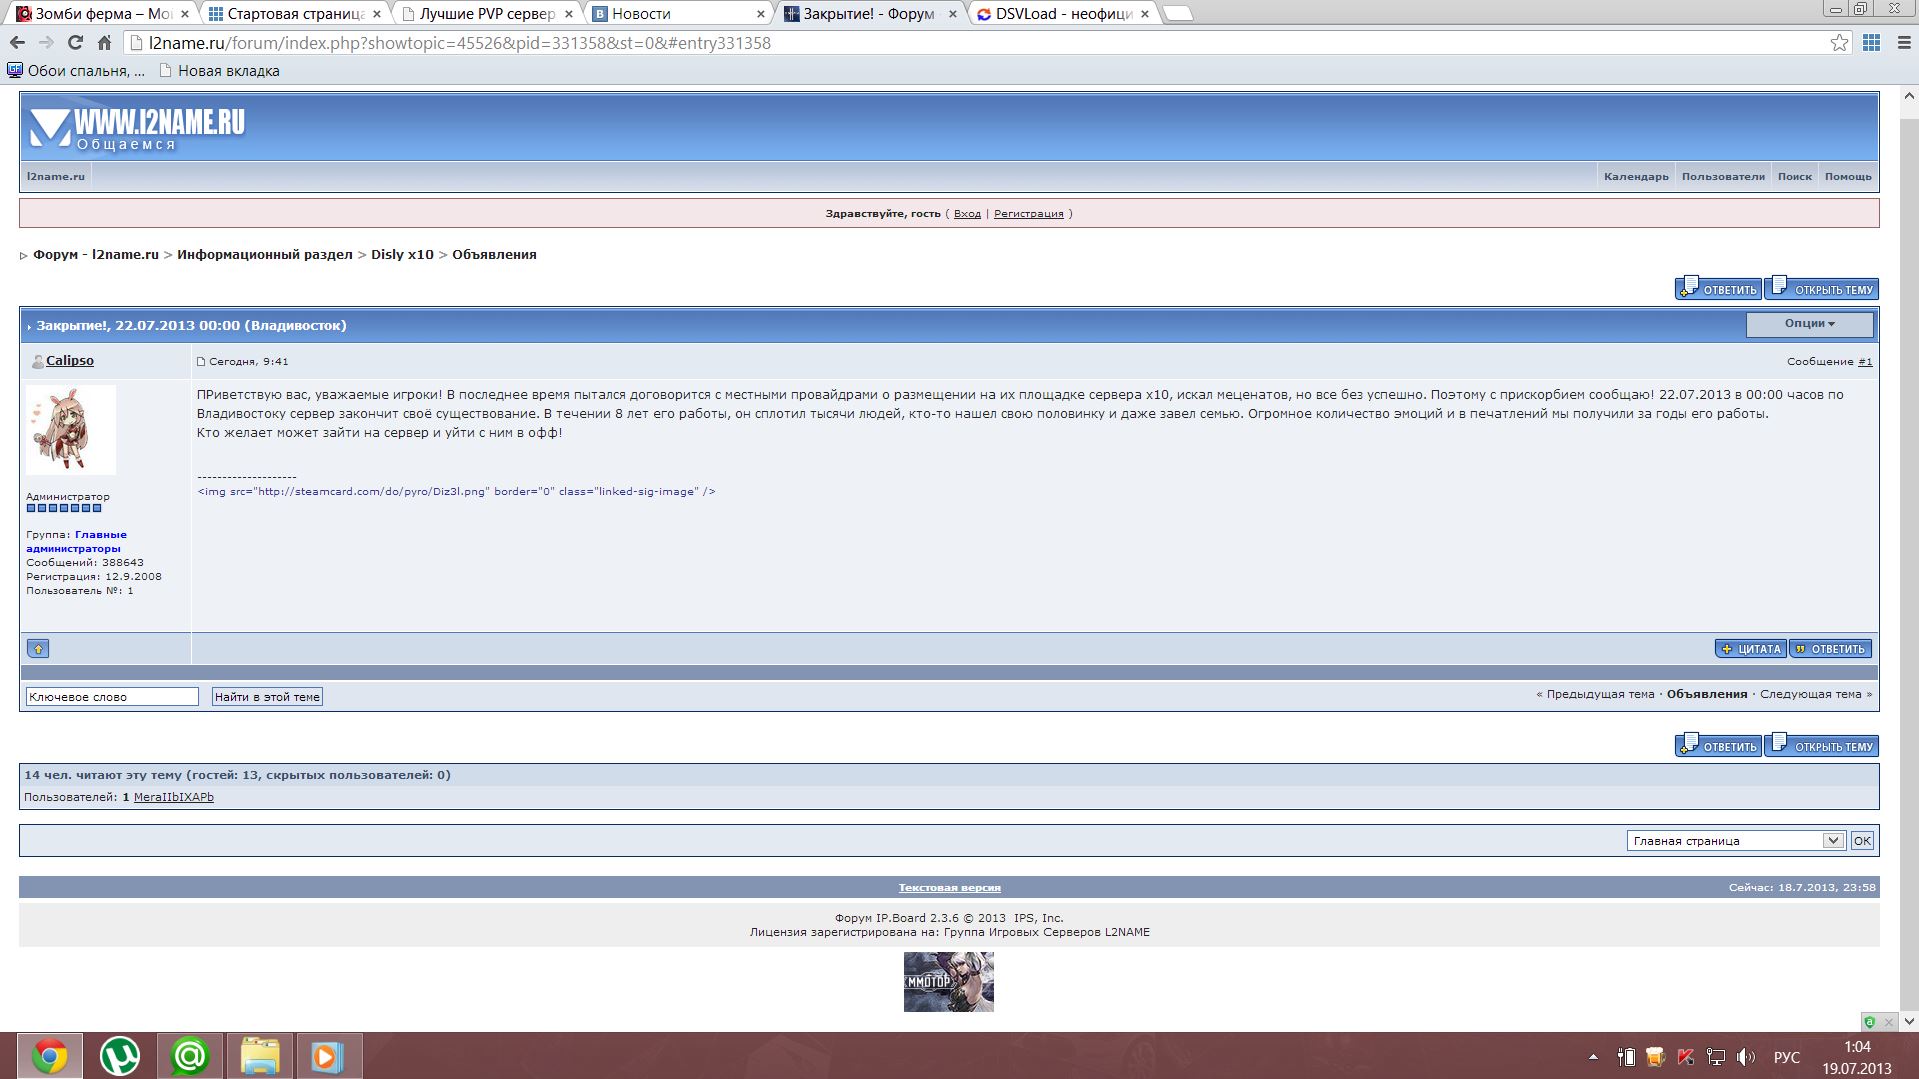
Task: Click the Вход login link
Action: coord(967,214)
